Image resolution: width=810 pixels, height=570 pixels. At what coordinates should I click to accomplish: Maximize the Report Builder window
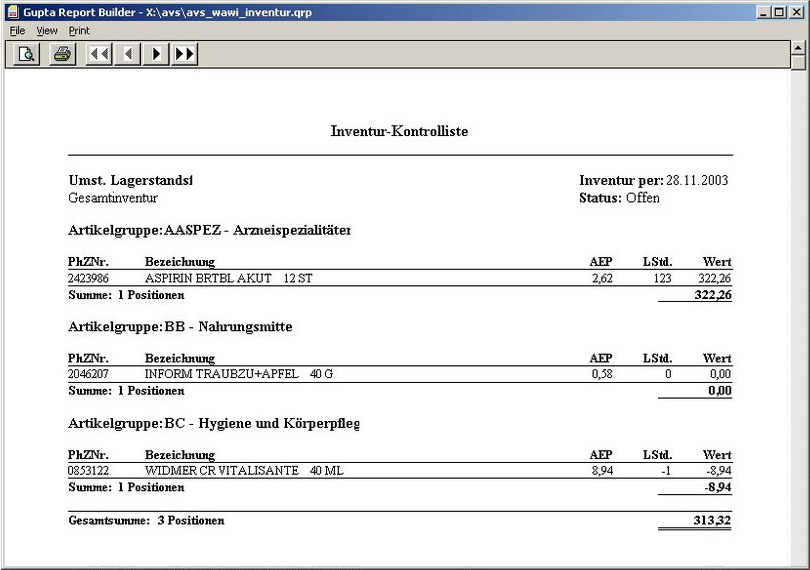780,11
